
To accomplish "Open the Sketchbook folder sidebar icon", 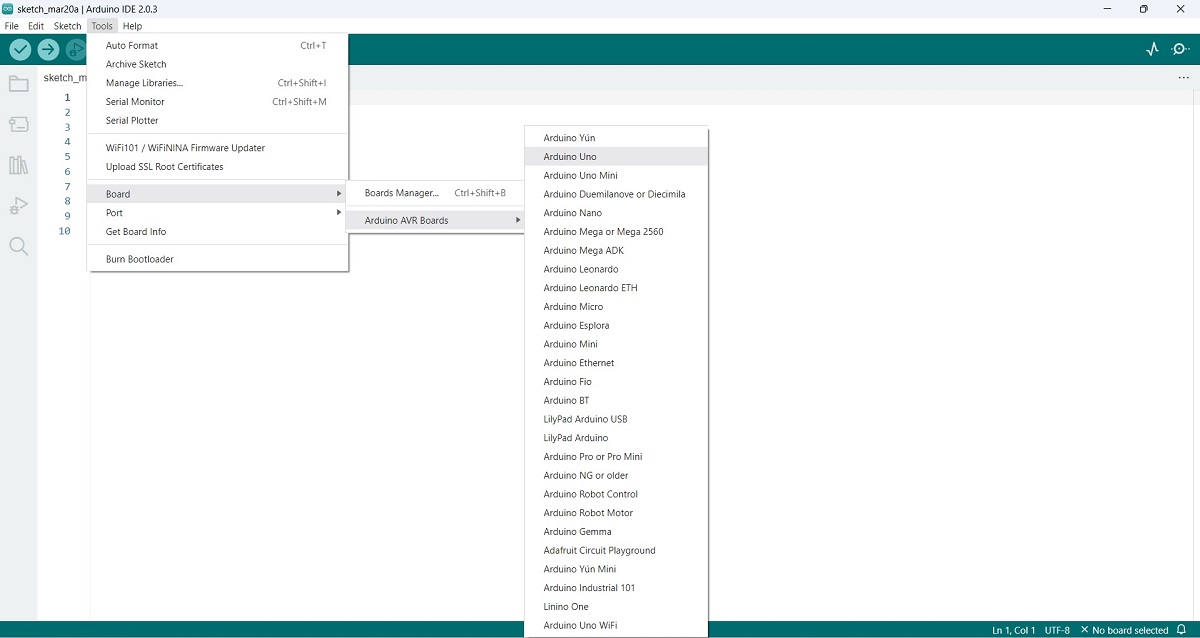I will 18,84.
